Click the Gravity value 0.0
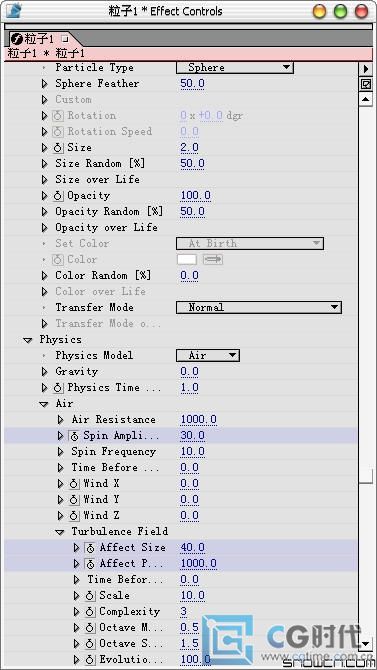Screen dimensions: 377x670 tap(189, 372)
